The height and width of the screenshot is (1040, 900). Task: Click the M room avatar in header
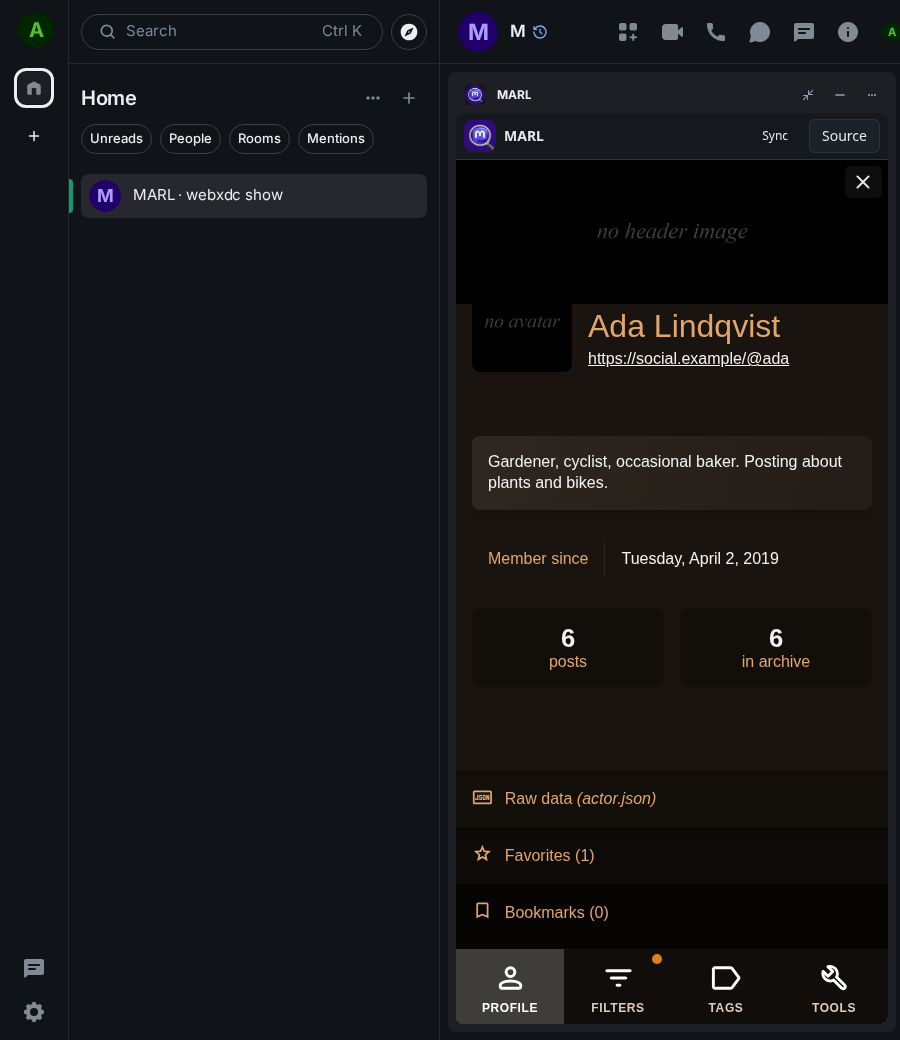[x=478, y=32]
